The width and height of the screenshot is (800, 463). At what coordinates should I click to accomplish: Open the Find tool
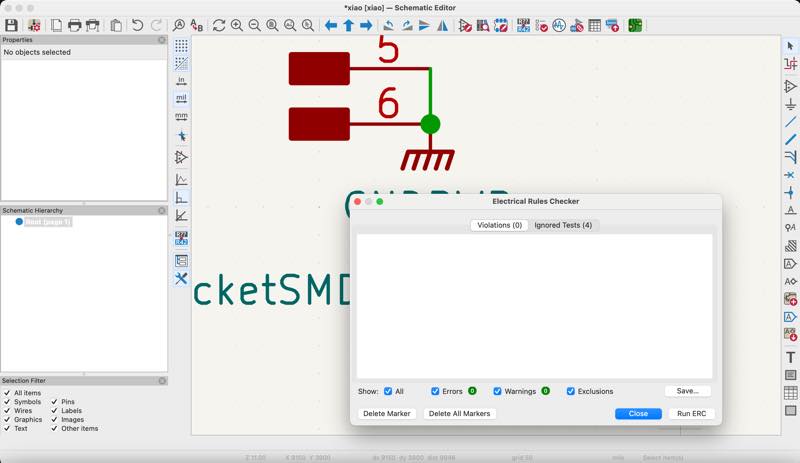(x=179, y=25)
